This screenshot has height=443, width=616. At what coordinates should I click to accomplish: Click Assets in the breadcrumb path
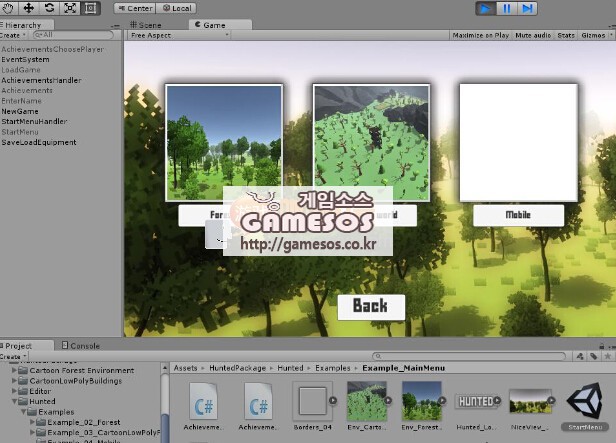point(185,368)
